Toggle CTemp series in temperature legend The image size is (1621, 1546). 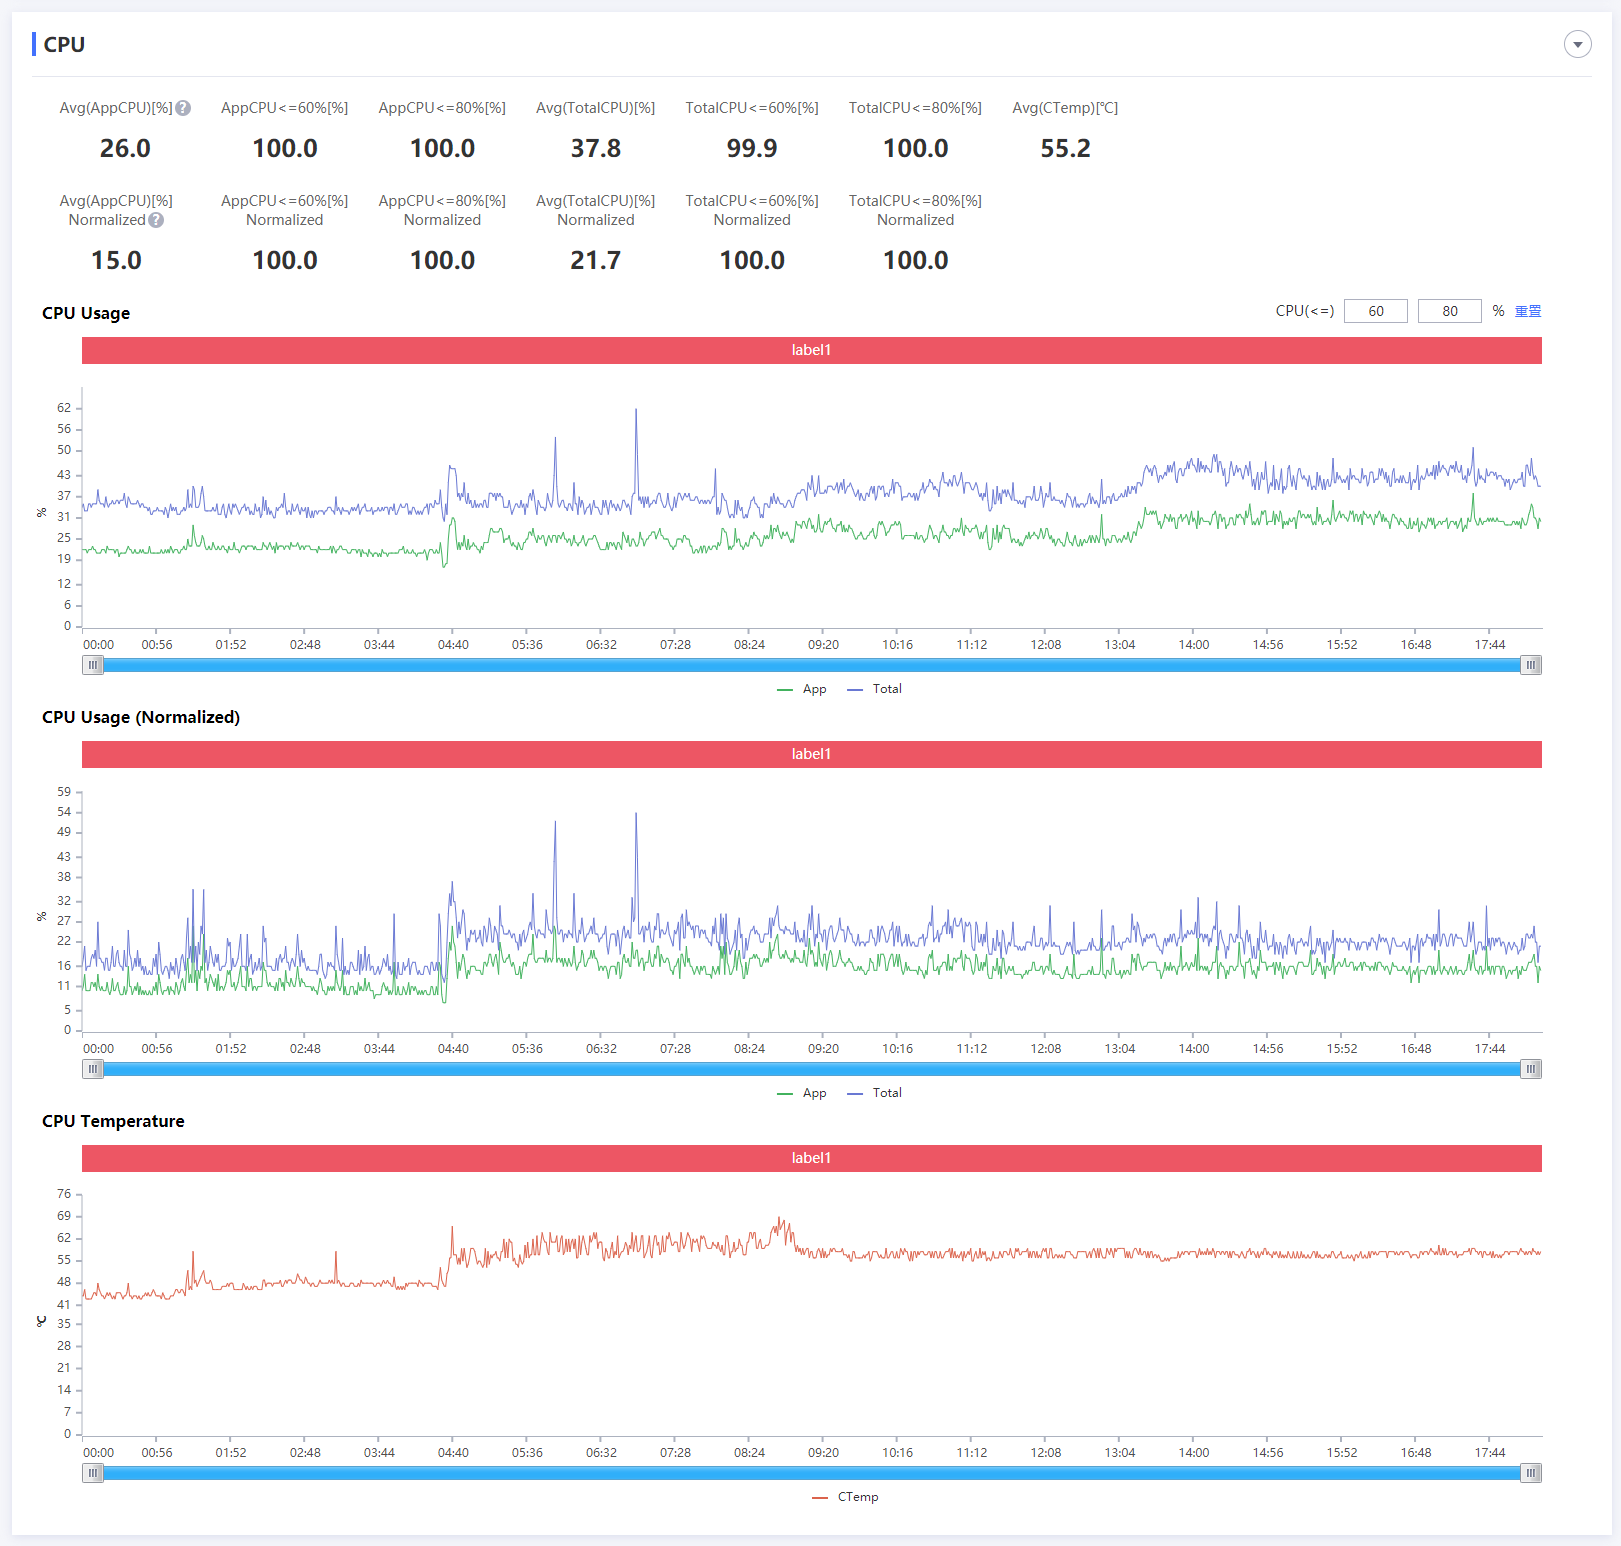(846, 1497)
